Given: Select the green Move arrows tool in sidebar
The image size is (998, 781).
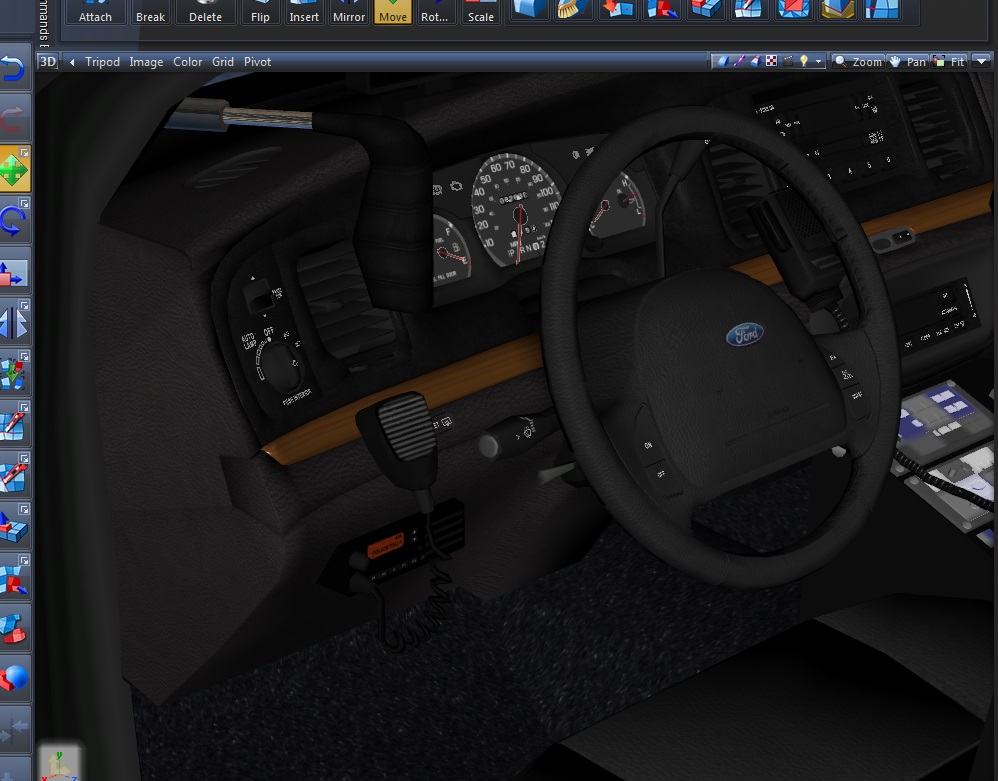Looking at the screenshot, I should tap(14, 170).
